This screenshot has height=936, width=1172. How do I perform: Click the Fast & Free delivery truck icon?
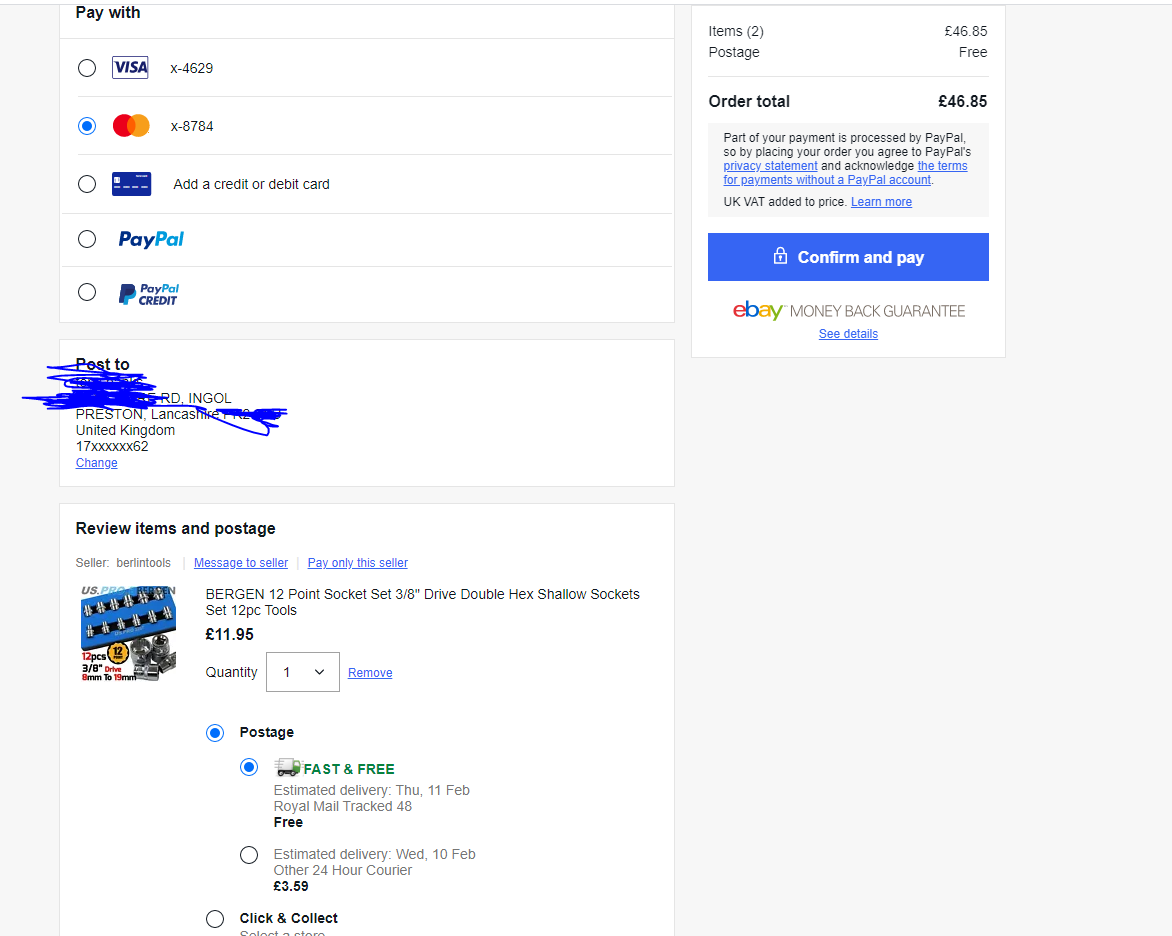click(287, 767)
